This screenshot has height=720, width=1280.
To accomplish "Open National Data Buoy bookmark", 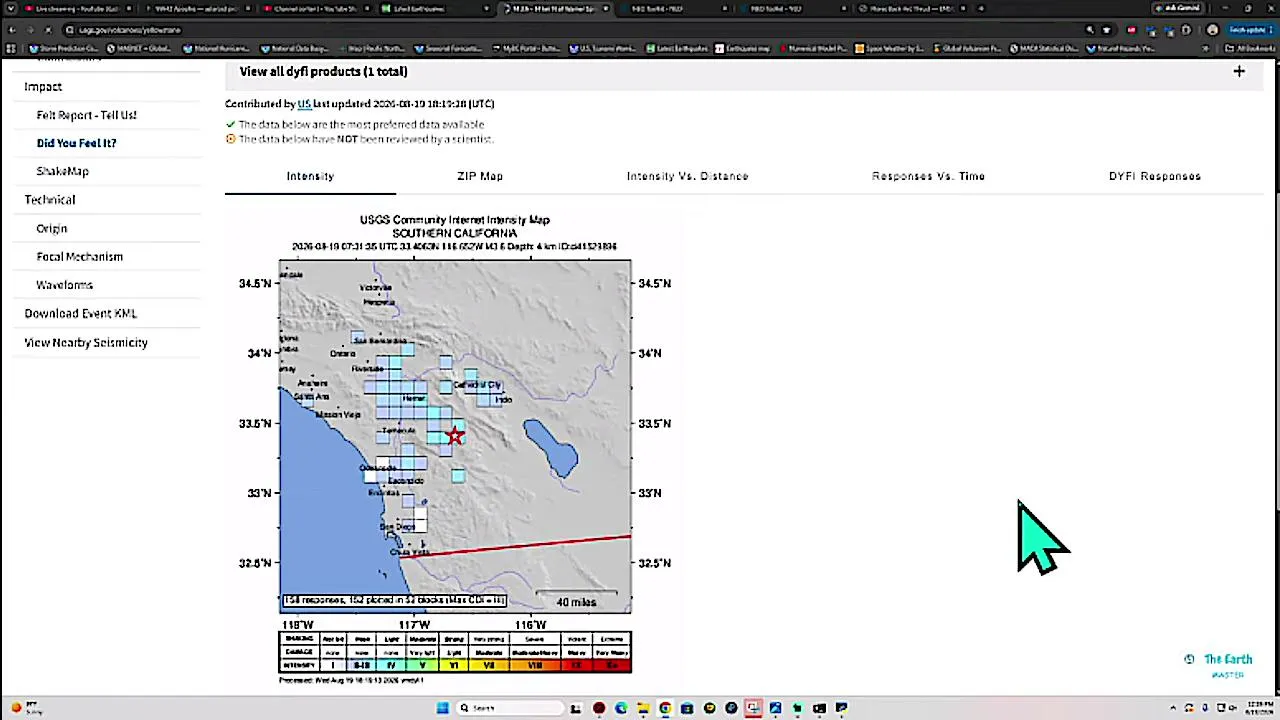I will [295, 48].
